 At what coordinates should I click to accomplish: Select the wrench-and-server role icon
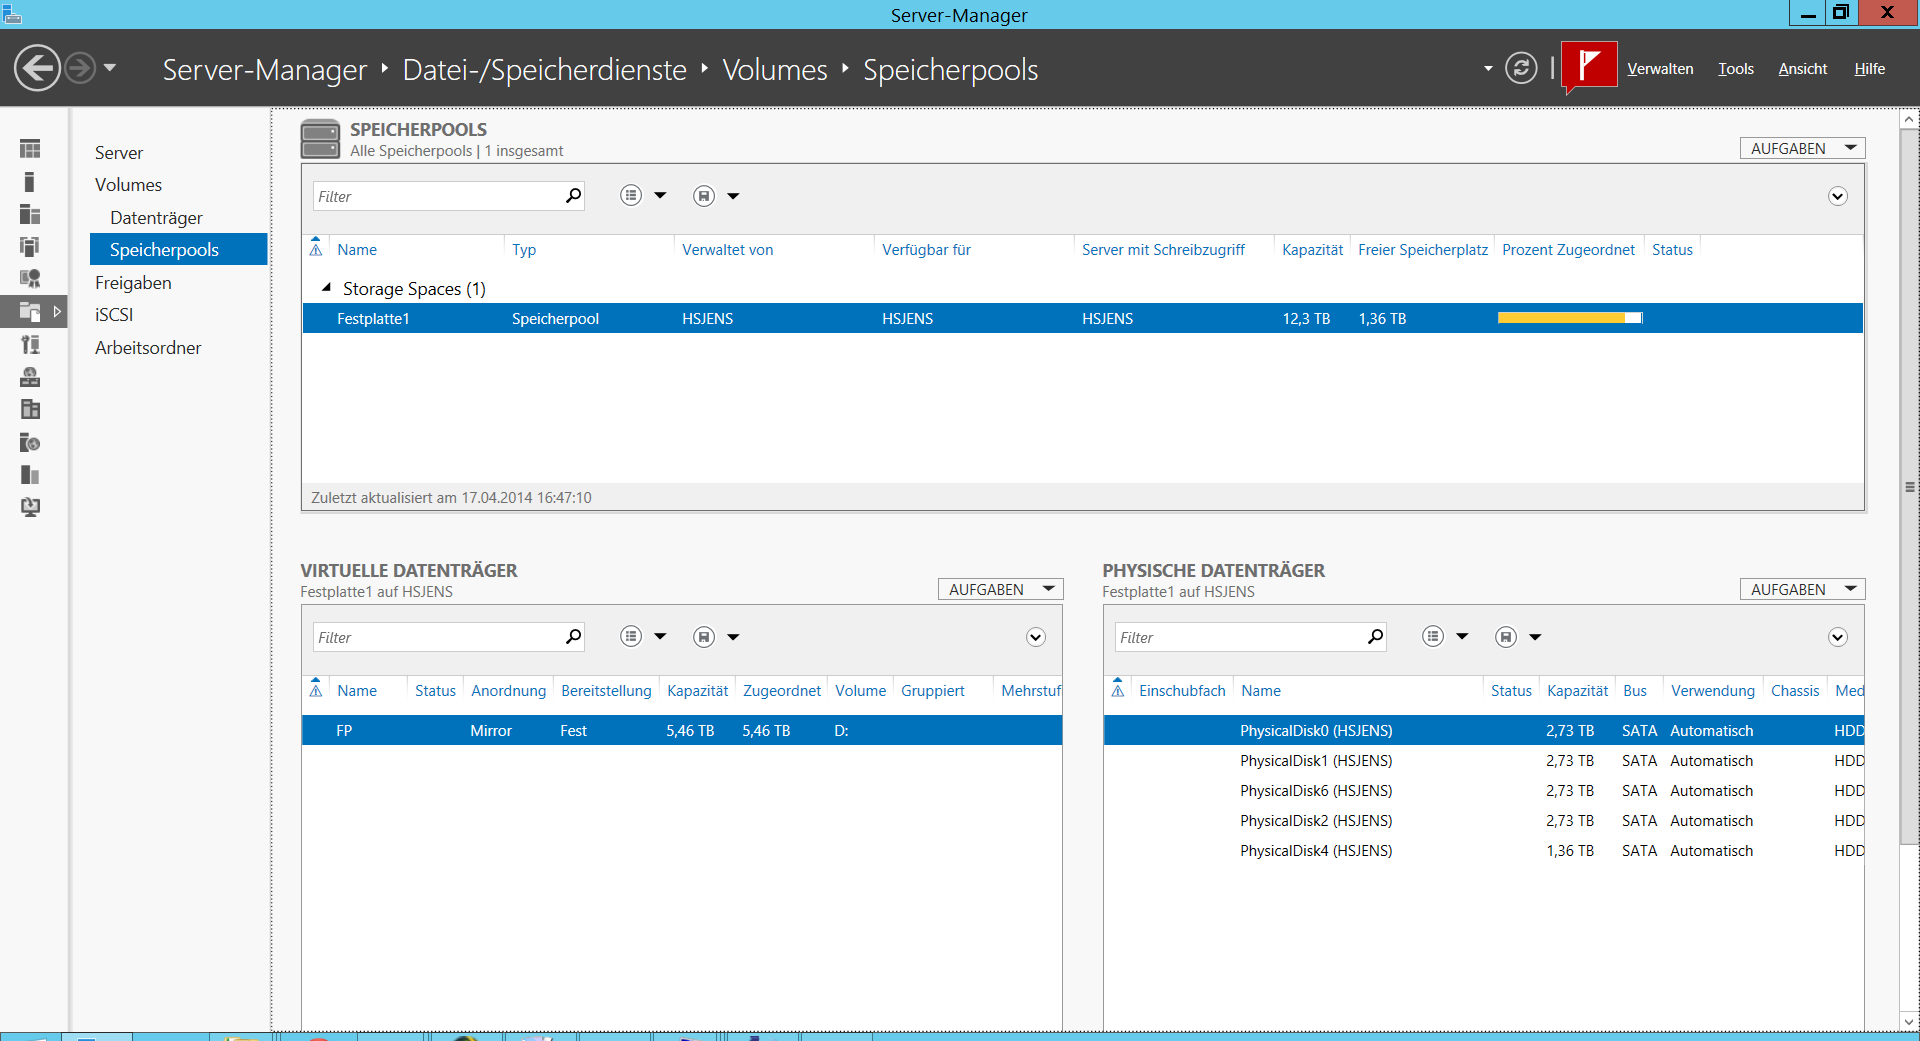click(x=30, y=345)
